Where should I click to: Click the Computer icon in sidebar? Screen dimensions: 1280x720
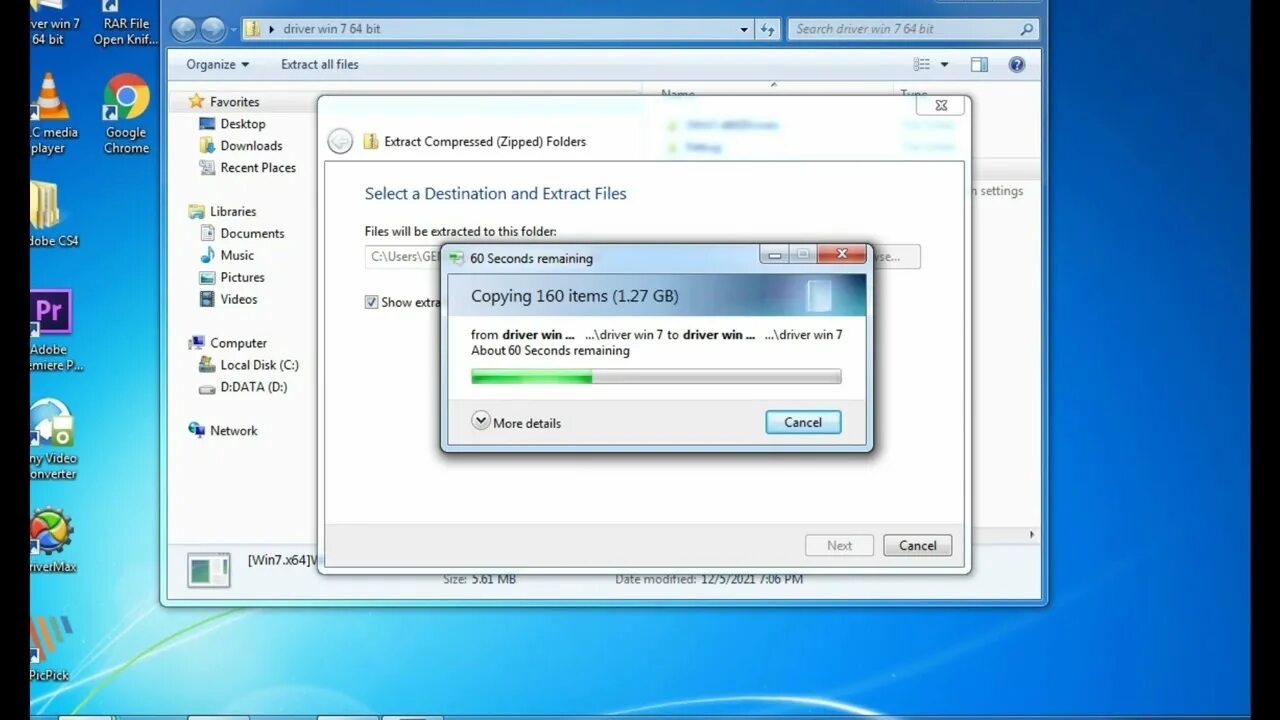[196, 343]
